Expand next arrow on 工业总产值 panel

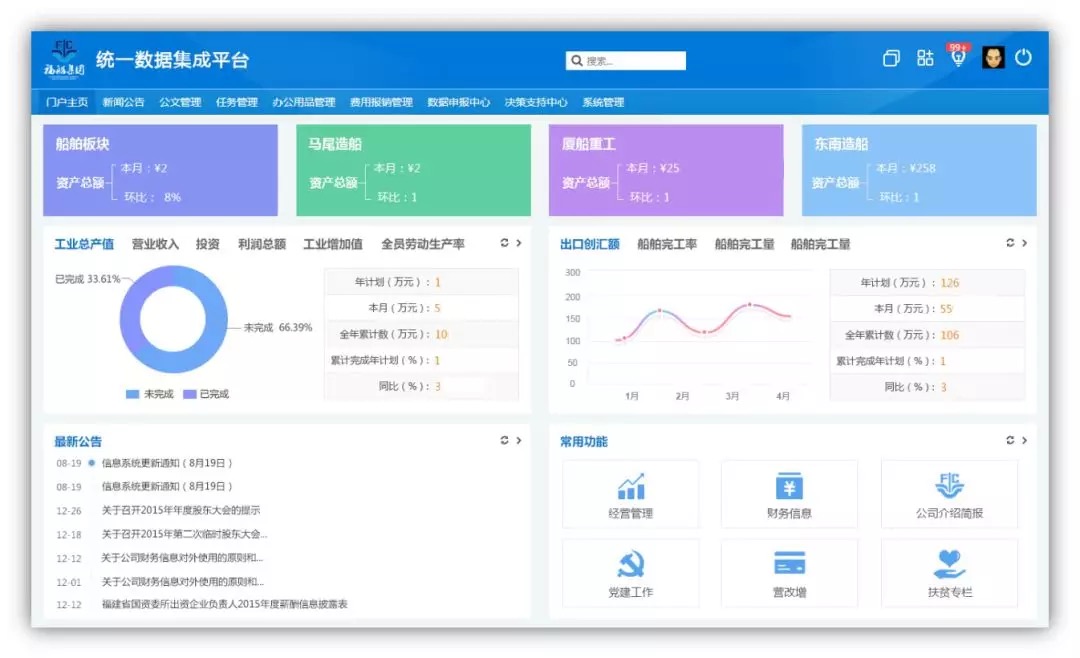click(x=519, y=243)
